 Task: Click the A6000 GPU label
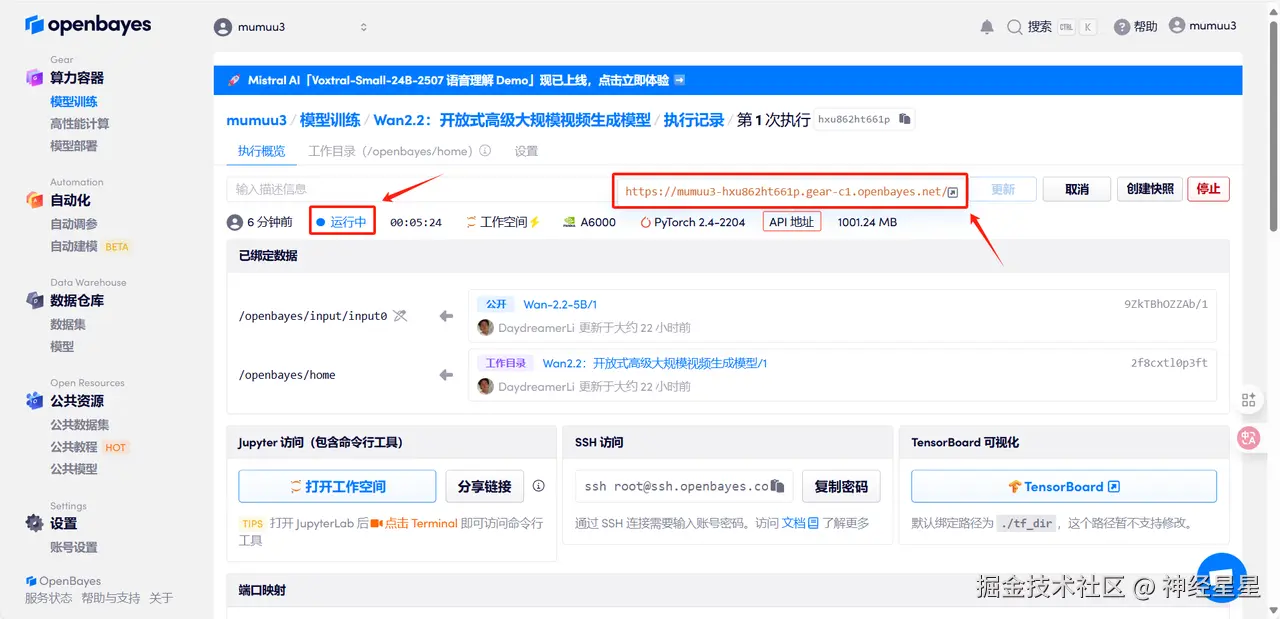click(x=589, y=222)
